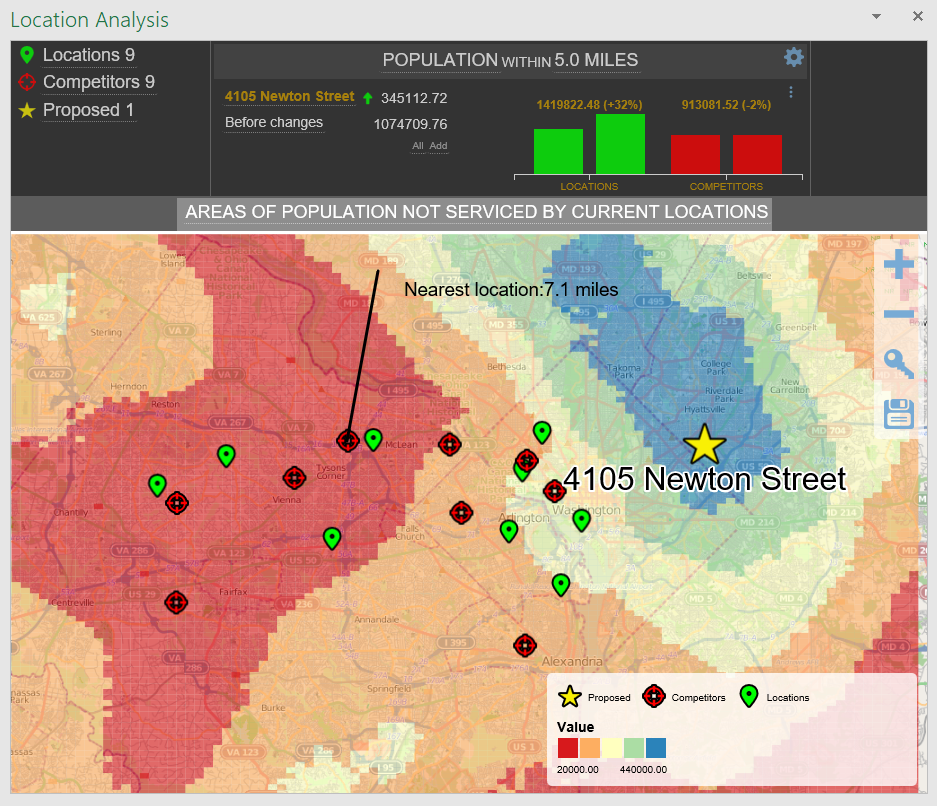
Task: Click the green location pin at Arlington
Action: 509,531
